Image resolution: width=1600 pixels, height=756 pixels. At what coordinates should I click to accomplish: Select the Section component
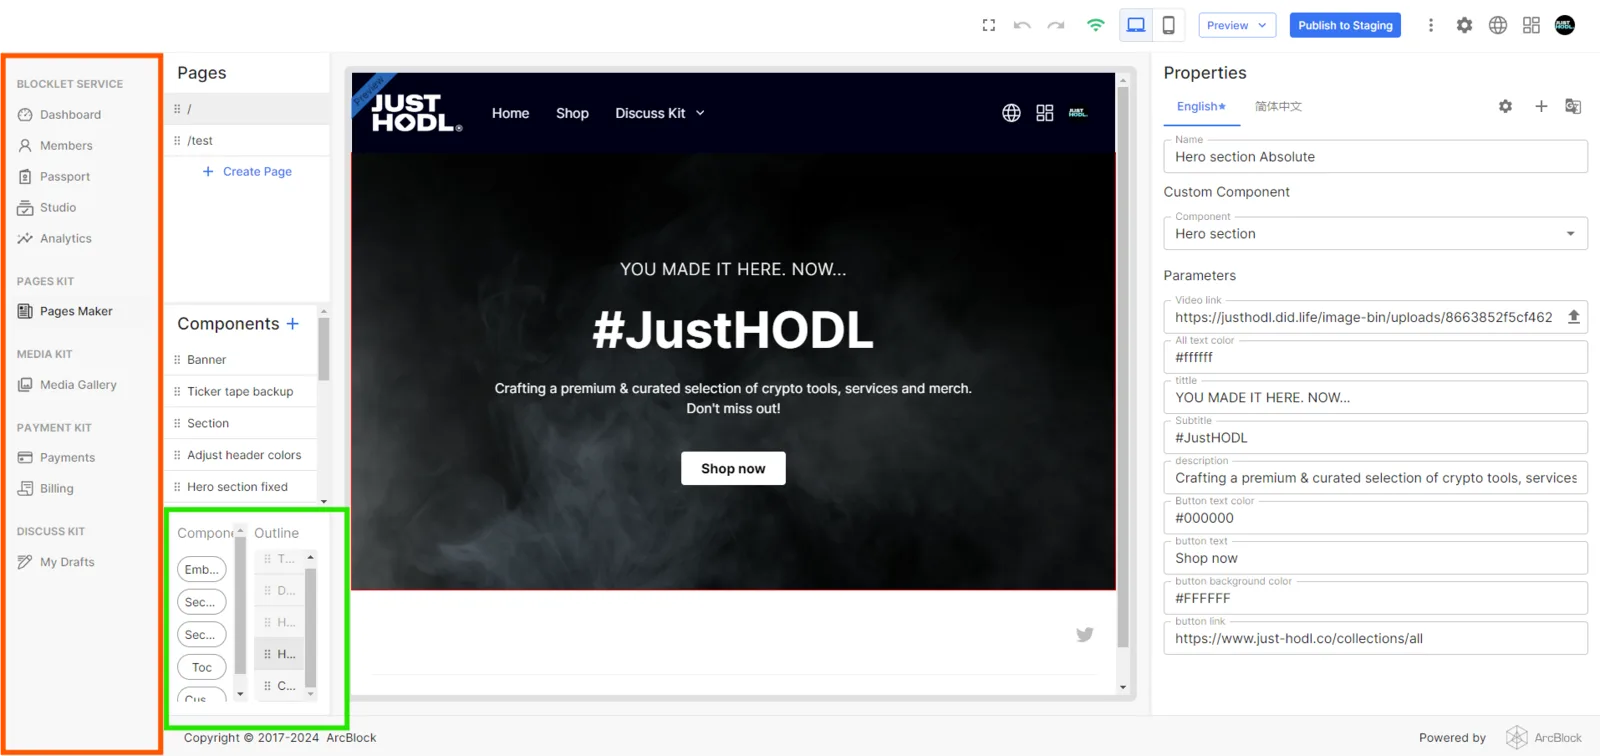point(241,424)
